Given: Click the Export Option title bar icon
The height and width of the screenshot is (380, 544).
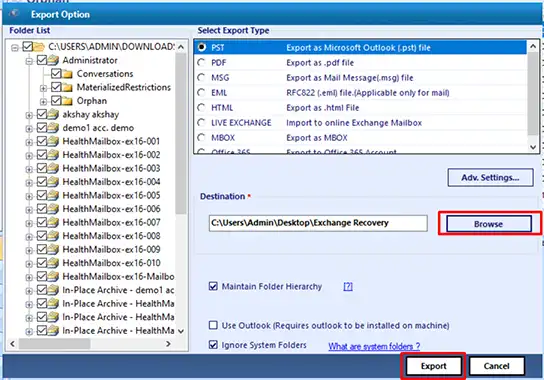Looking at the screenshot, I should 14,14.
